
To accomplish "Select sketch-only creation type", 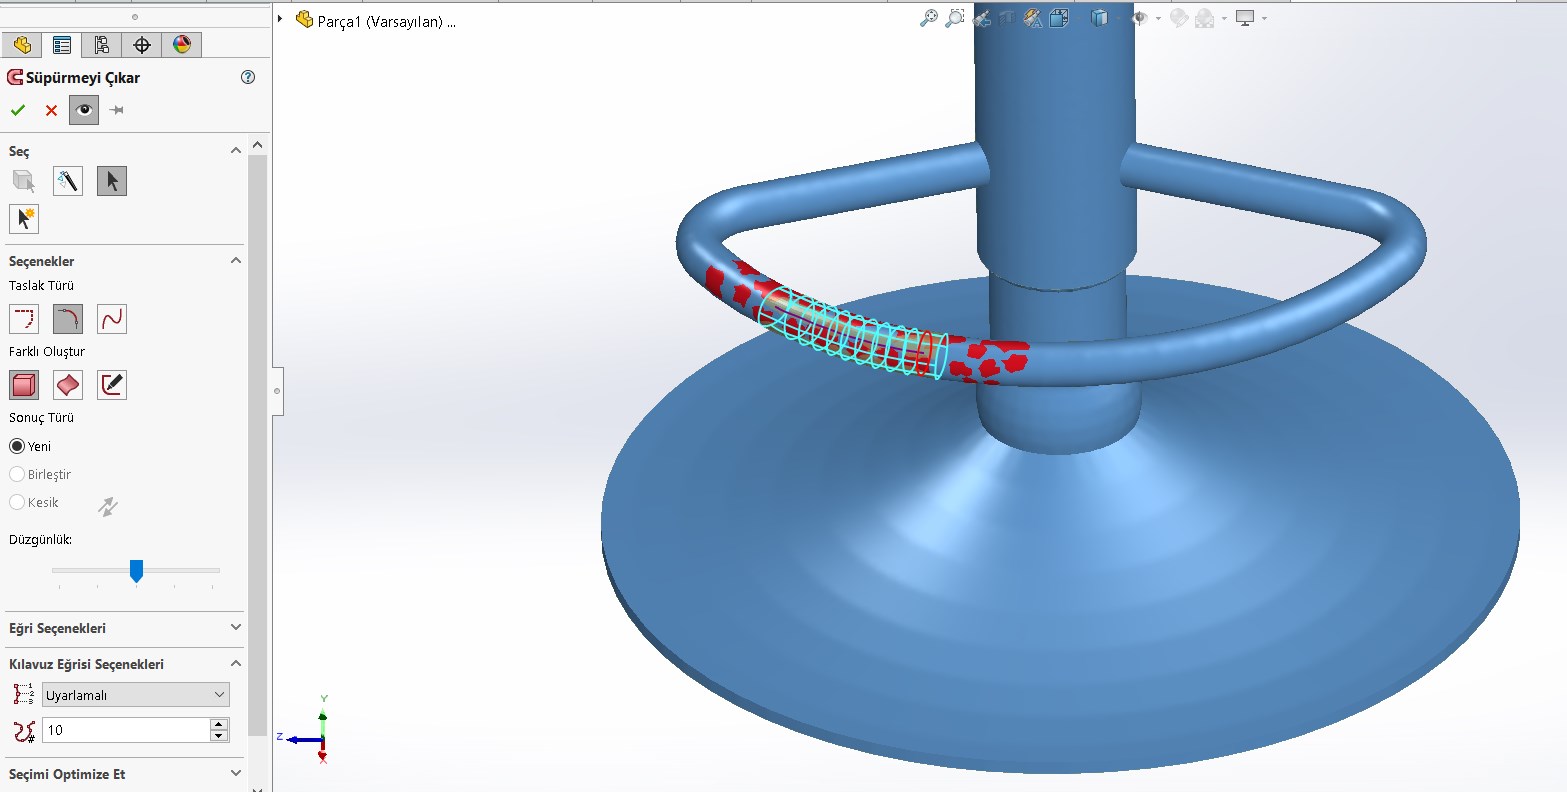I will 112,385.
